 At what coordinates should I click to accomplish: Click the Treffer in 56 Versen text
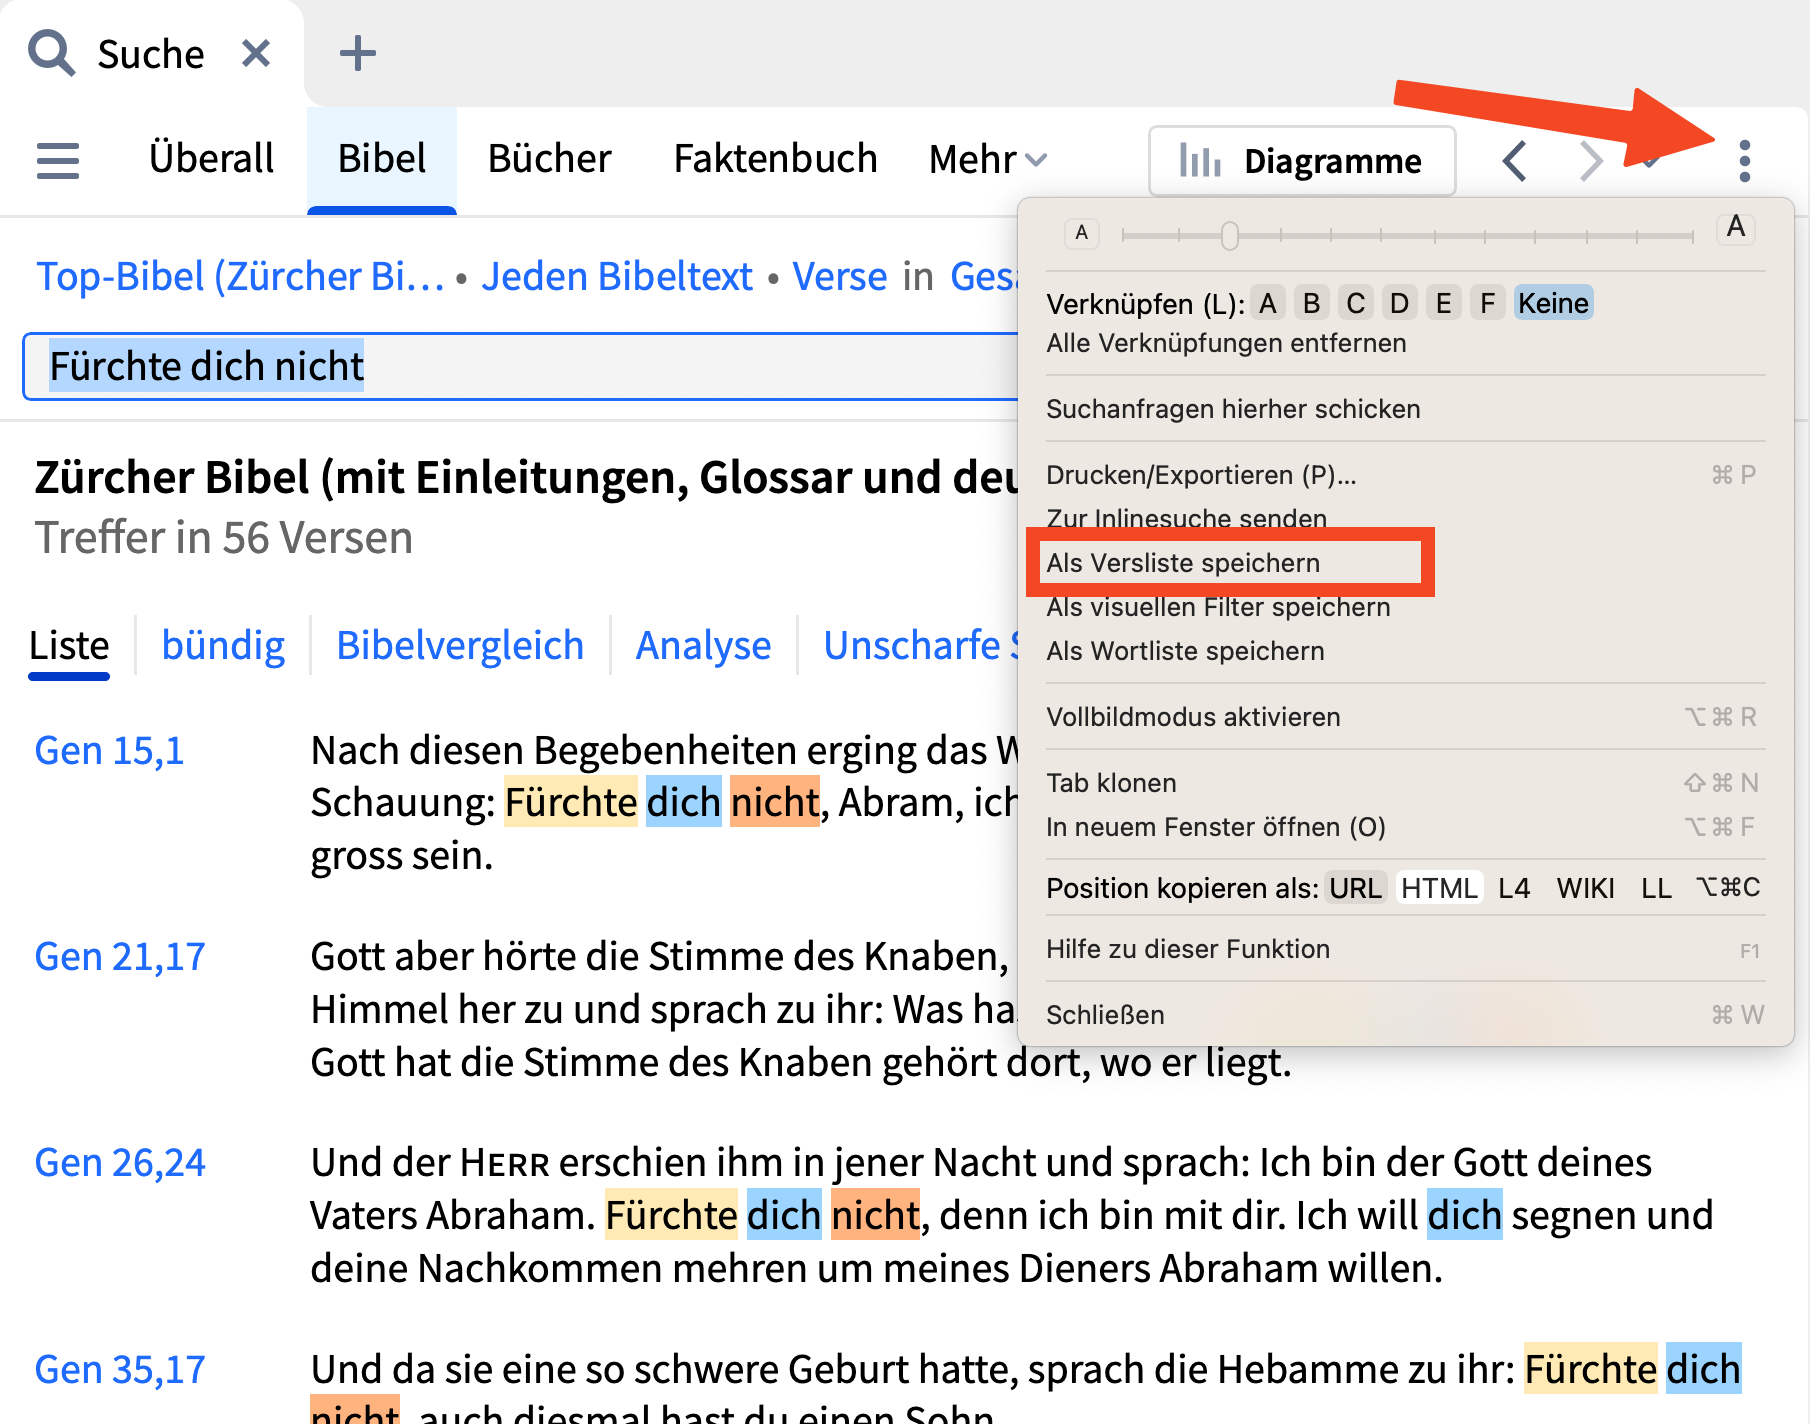[224, 538]
